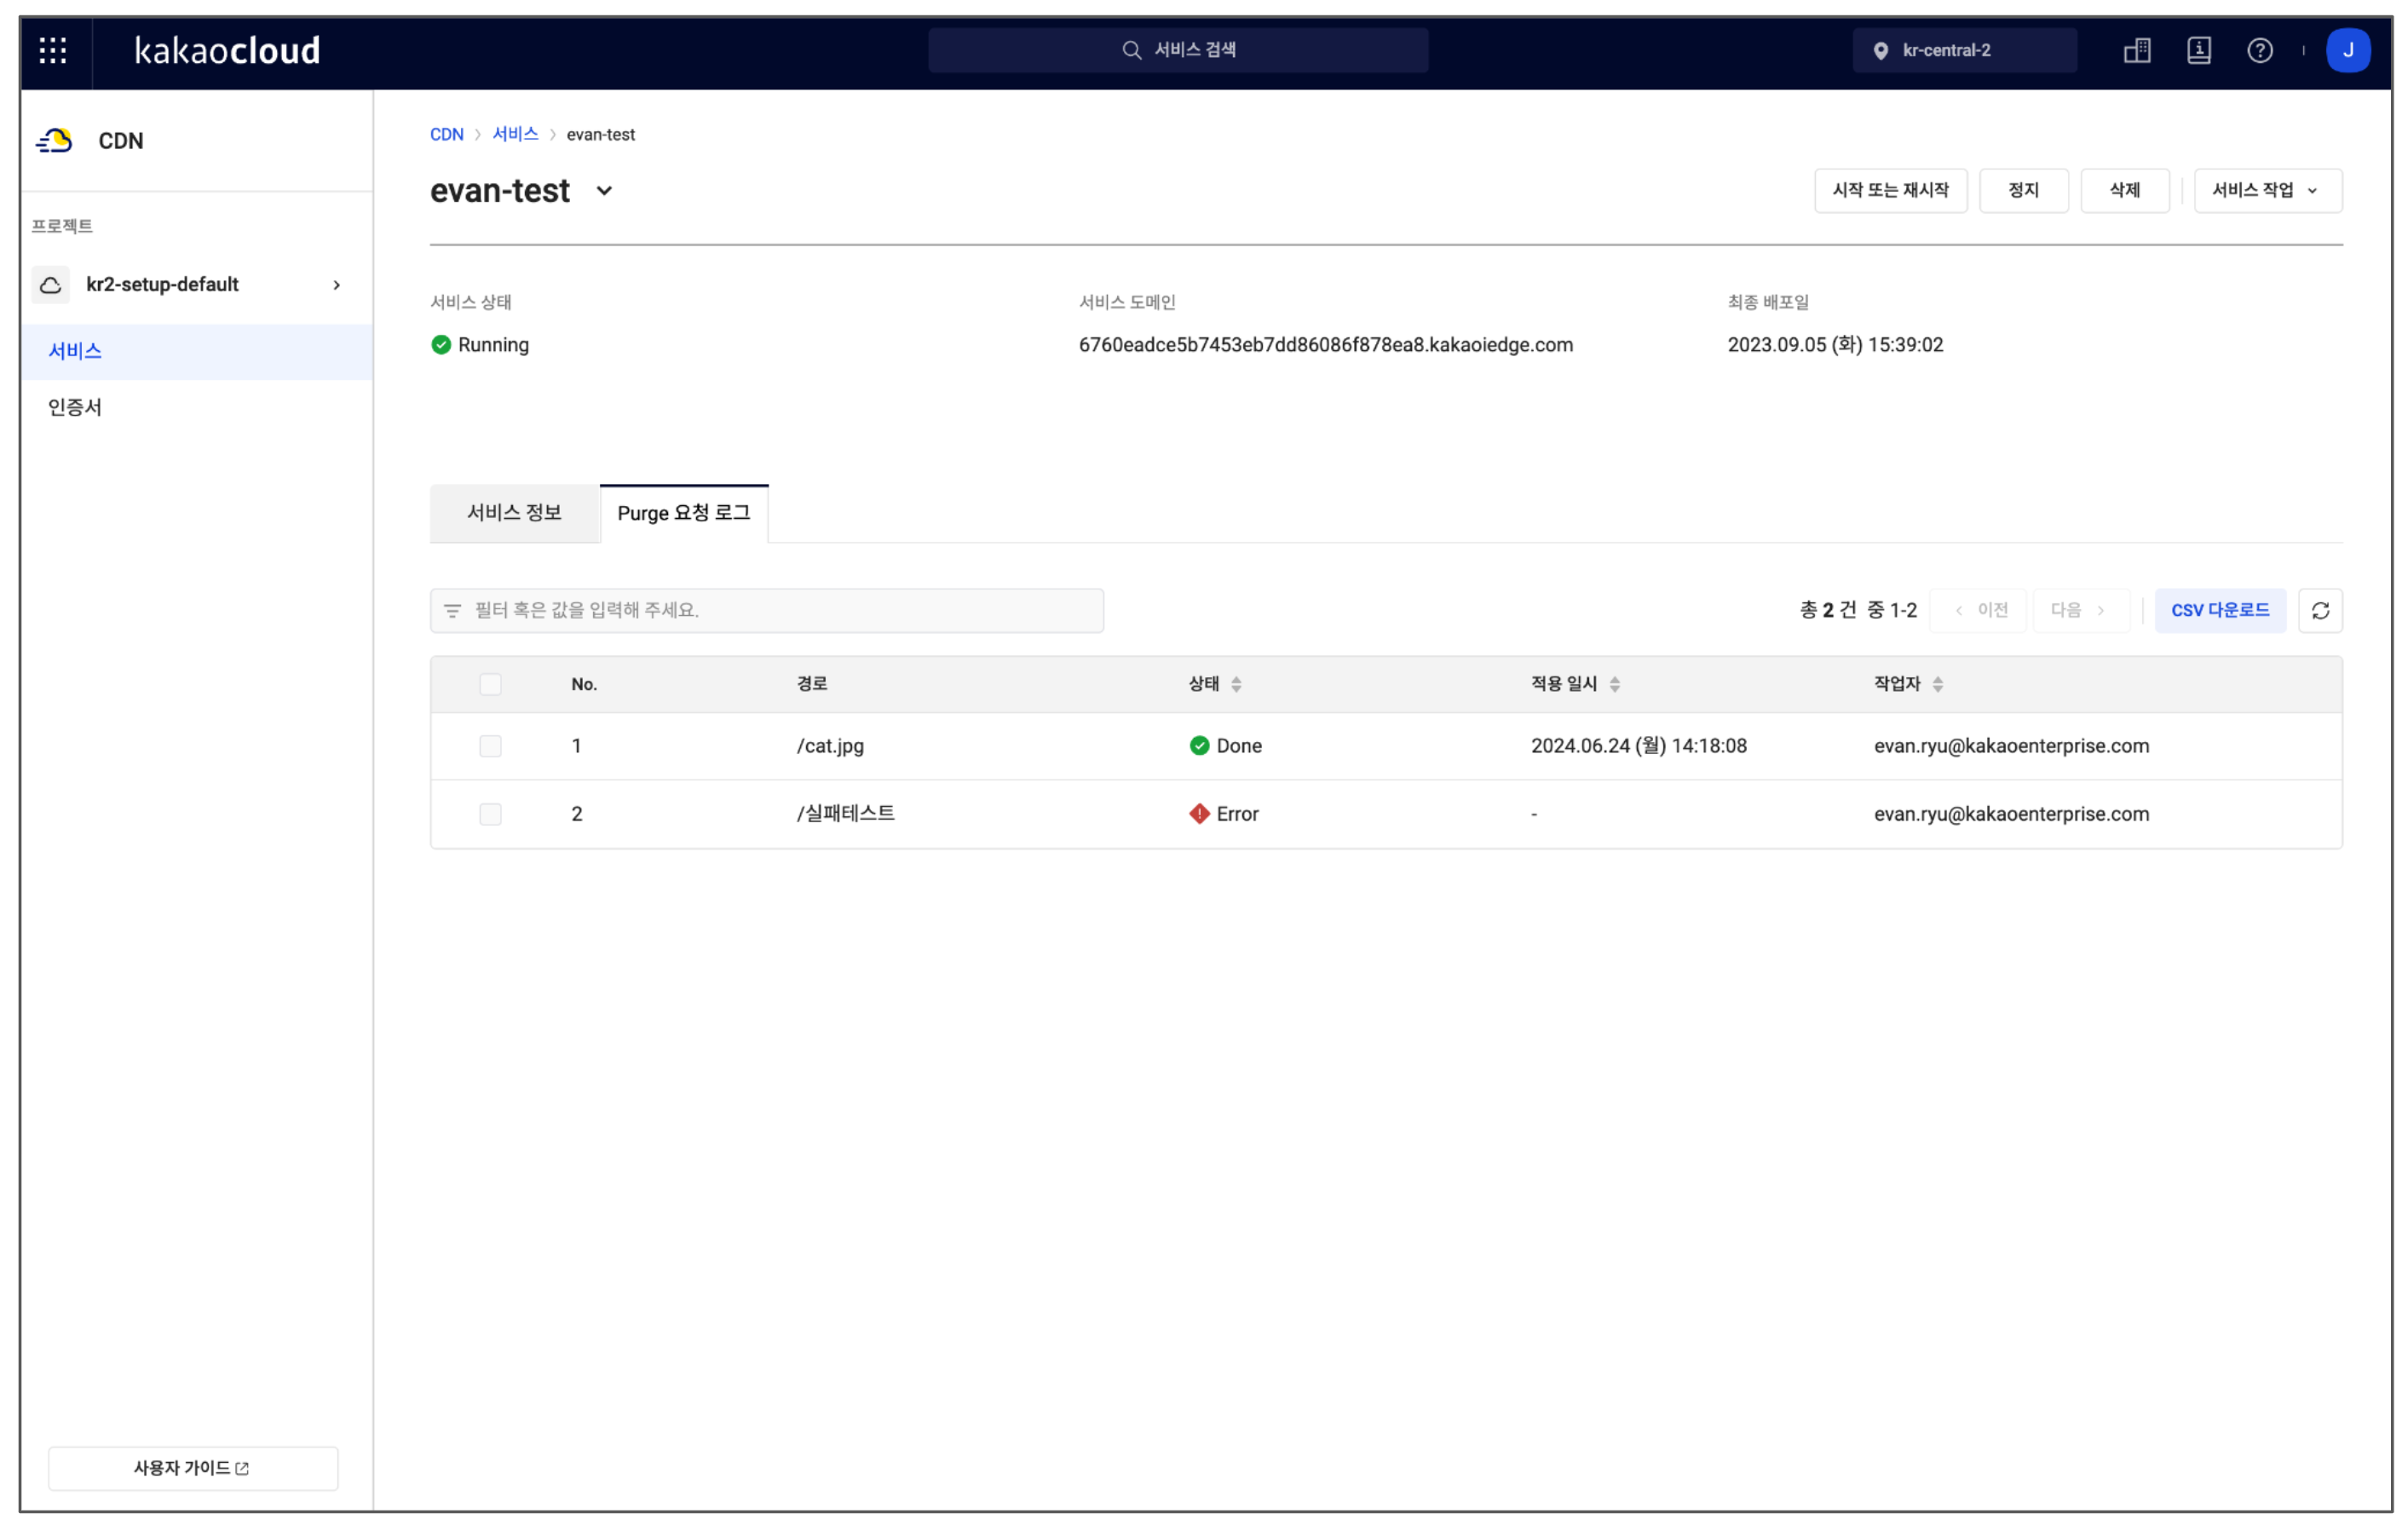This screenshot has height=1525, width=2408.
Task: Click the 서비스 검색 search field
Action: click(1178, 50)
